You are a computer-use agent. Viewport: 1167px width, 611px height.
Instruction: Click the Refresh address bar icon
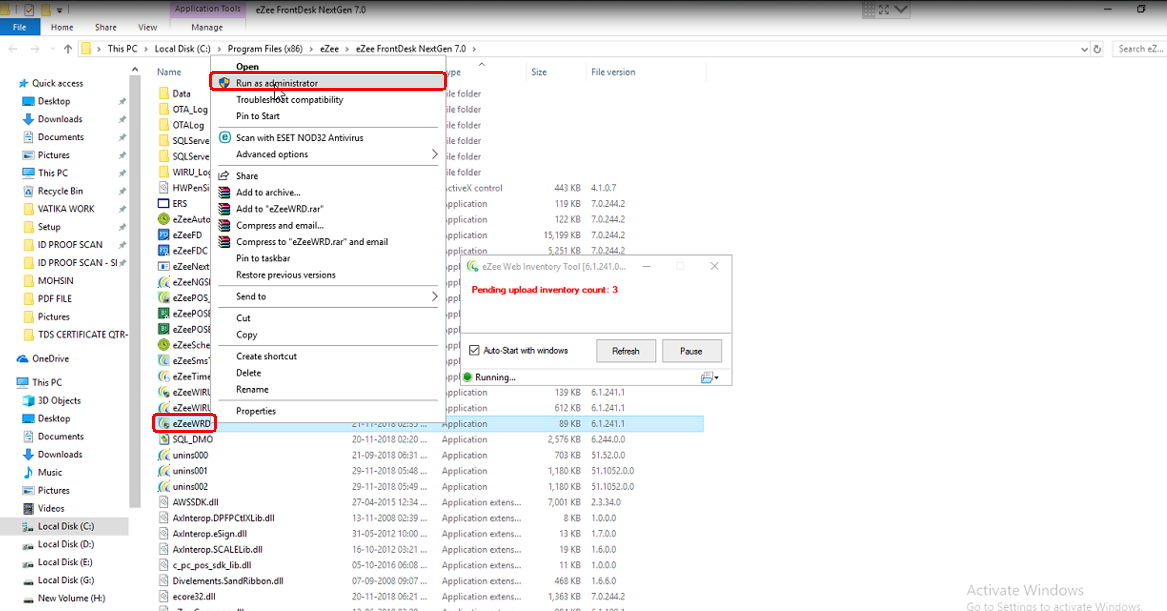(x=1097, y=49)
